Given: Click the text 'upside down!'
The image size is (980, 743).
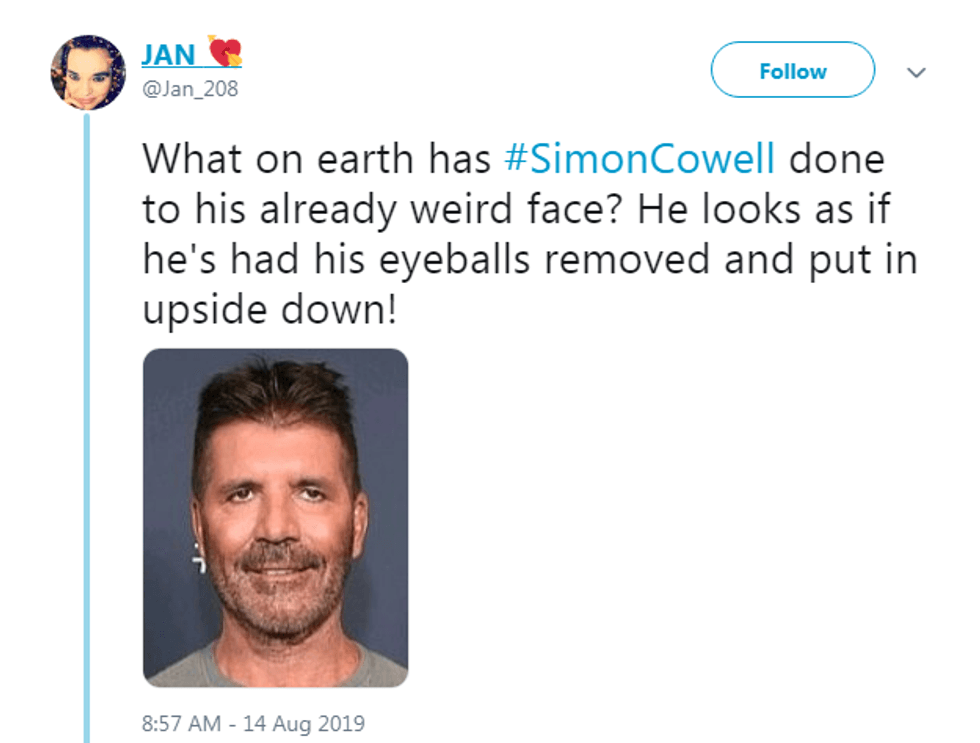Looking at the screenshot, I should pyautogui.click(x=270, y=311).
